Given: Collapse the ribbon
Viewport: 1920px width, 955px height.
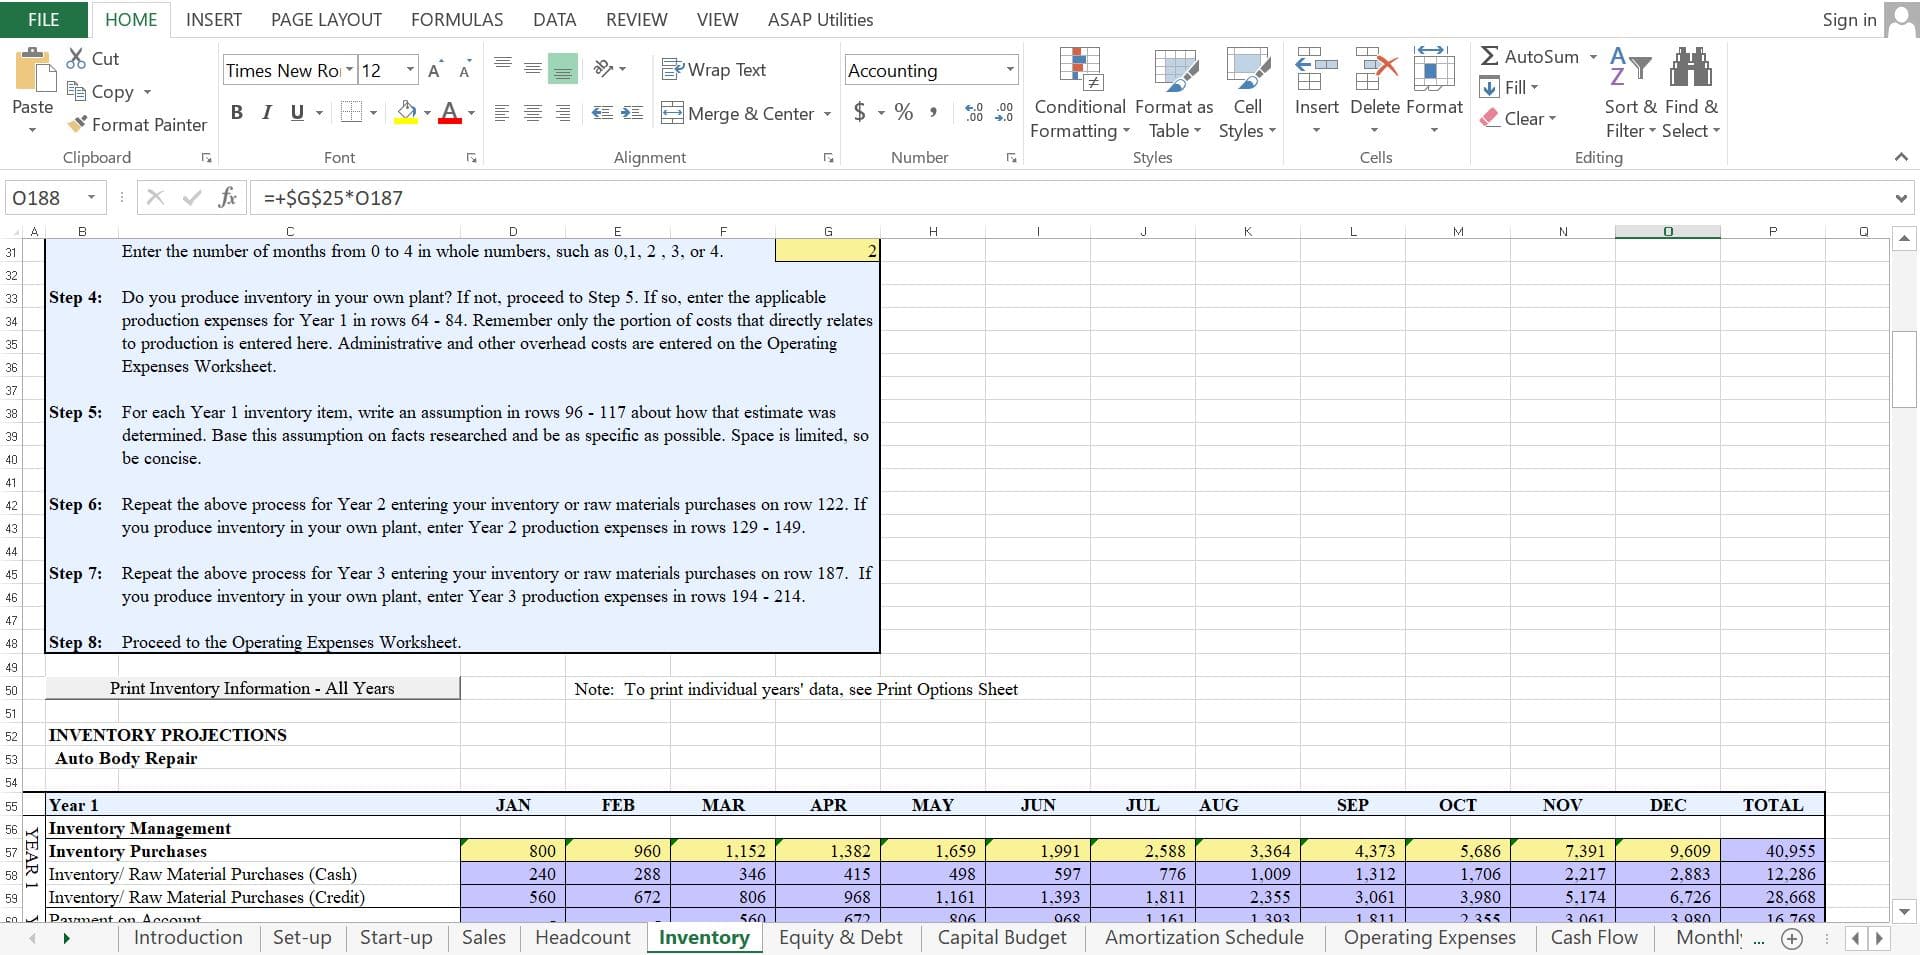Looking at the screenshot, I should point(1901,157).
